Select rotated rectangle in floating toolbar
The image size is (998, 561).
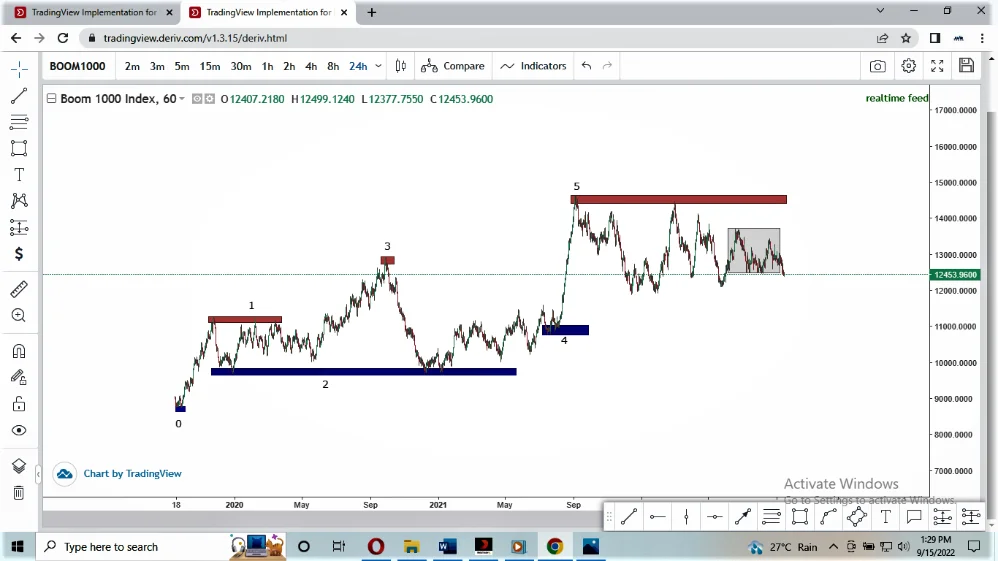pyautogui.click(x=857, y=517)
